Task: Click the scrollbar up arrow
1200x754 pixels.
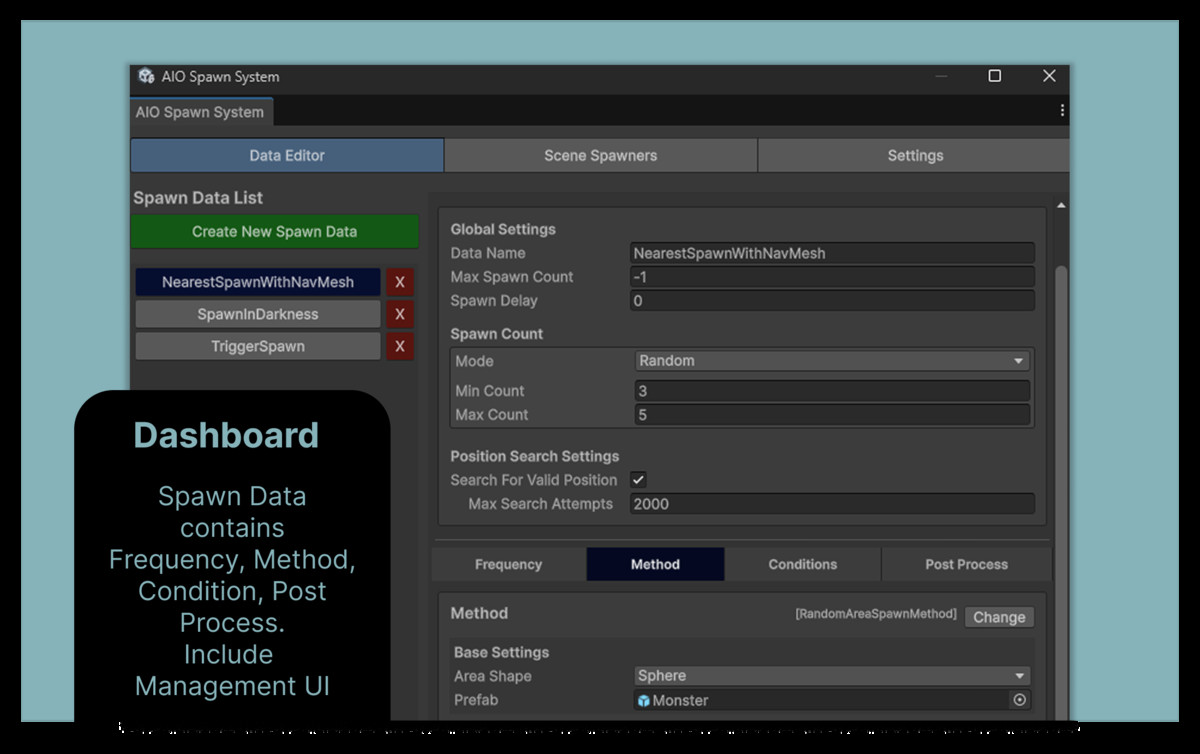Action: pyautogui.click(x=1061, y=204)
